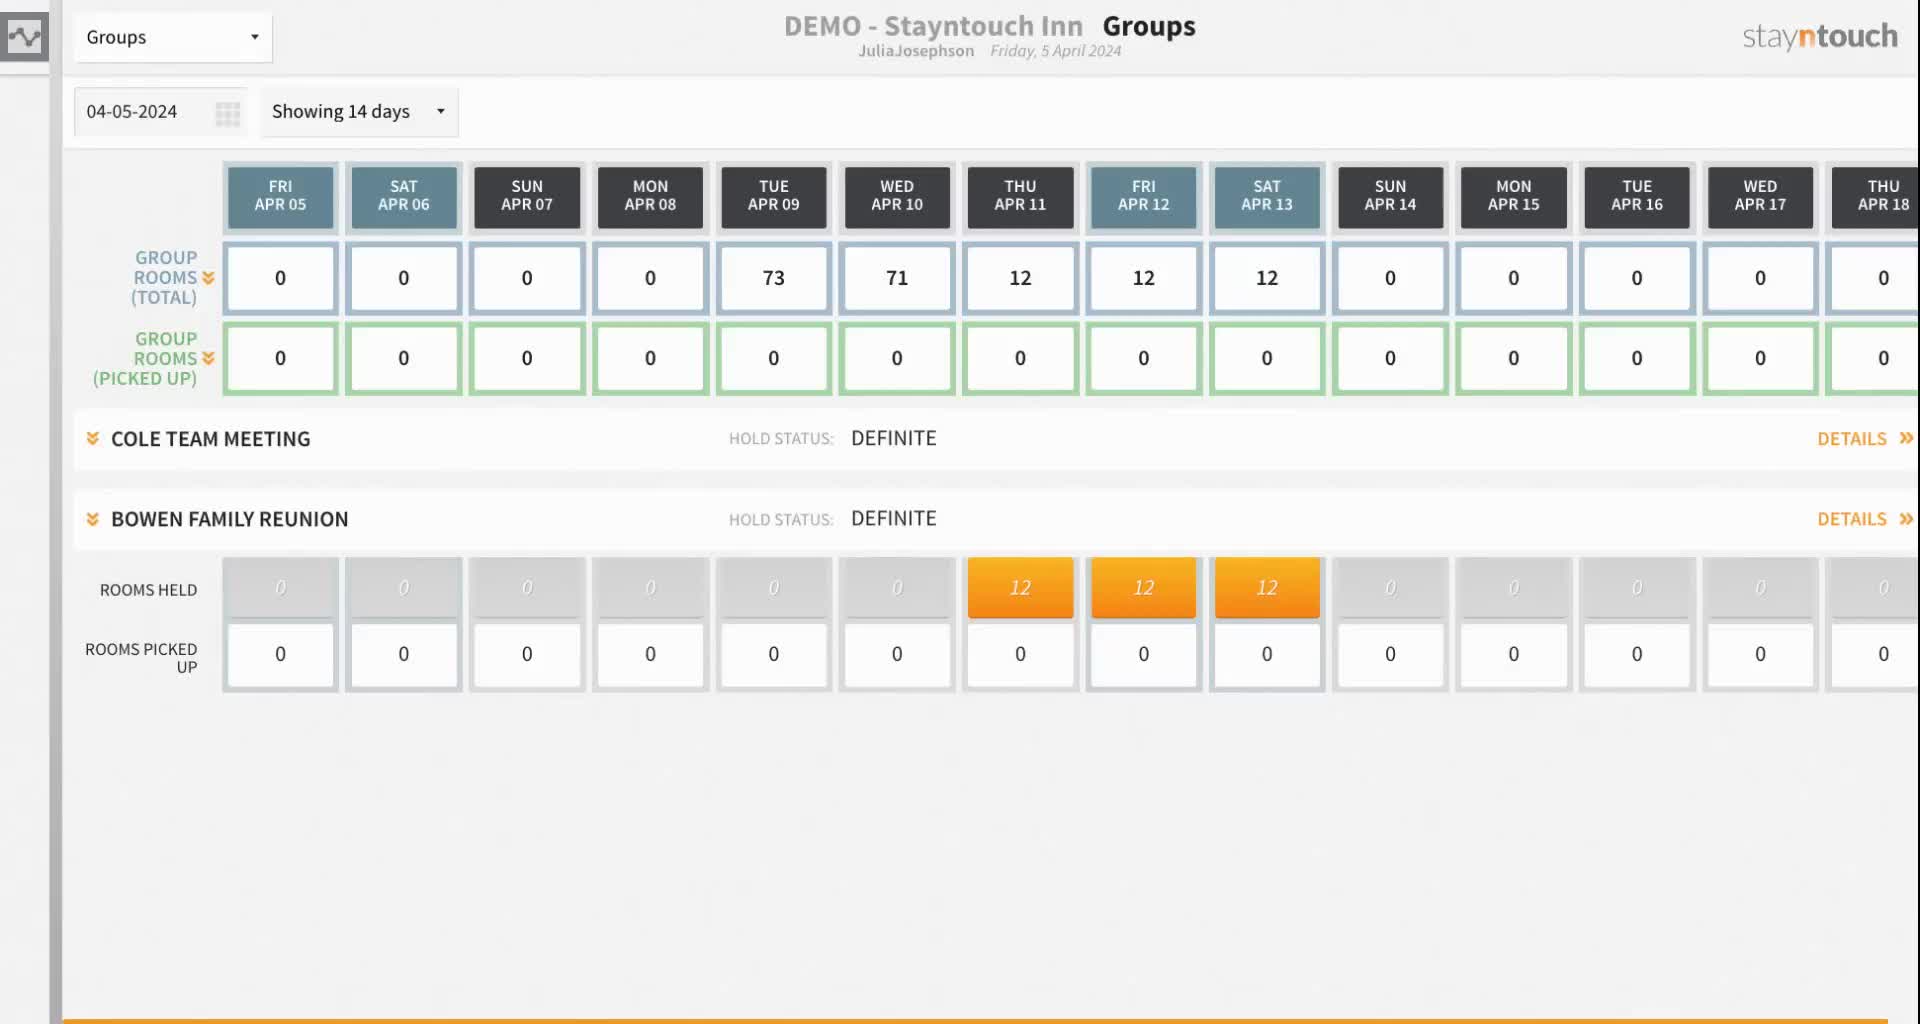Select the TUE APR 09 column header
The width and height of the screenshot is (1920, 1024).
coord(774,196)
